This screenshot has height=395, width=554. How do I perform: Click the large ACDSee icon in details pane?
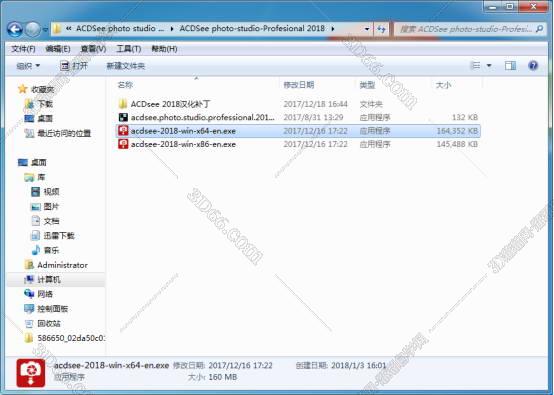31,373
